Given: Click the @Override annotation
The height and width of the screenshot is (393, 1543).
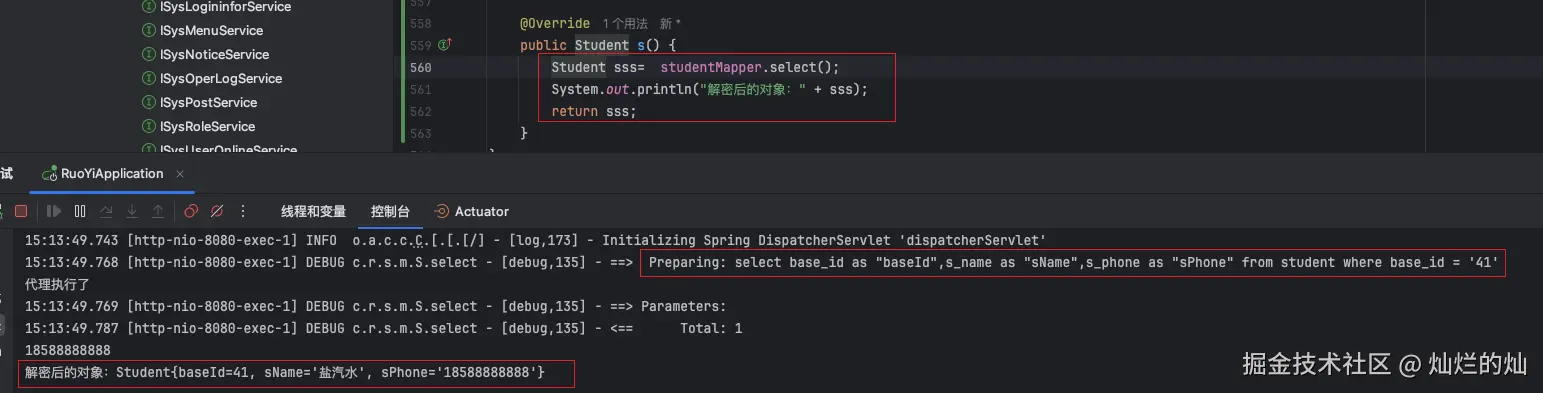Looking at the screenshot, I should click(x=555, y=23).
